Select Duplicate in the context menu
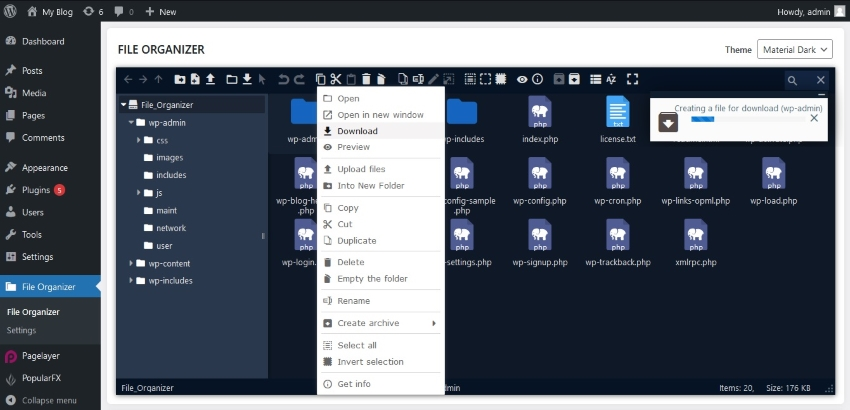 [x=381, y=240]
